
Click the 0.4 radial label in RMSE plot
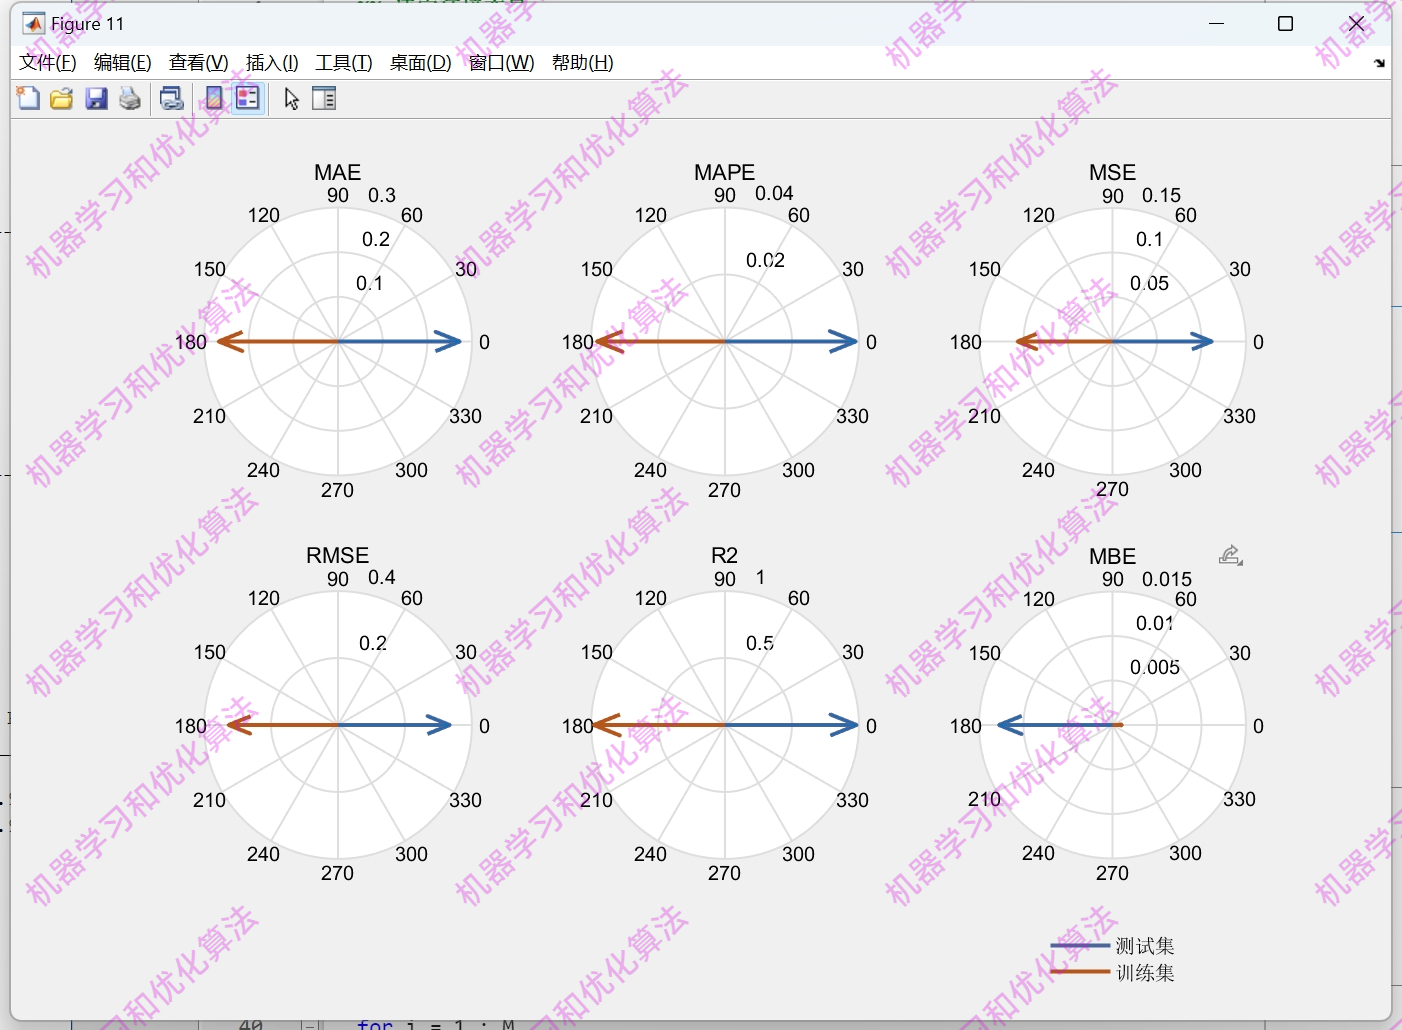click(x=382, y=577)
